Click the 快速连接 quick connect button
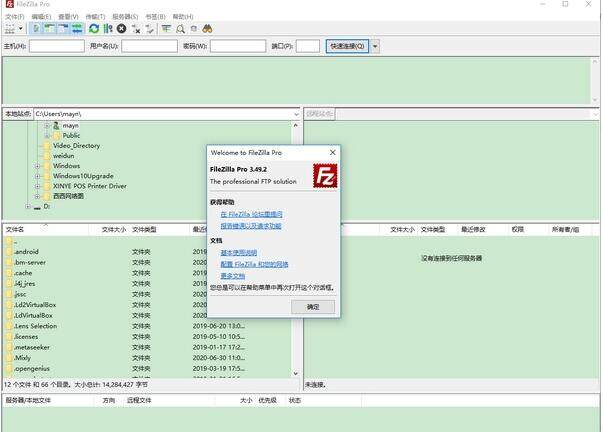Screen dimensions: 603x432 (x=347, y=47)
